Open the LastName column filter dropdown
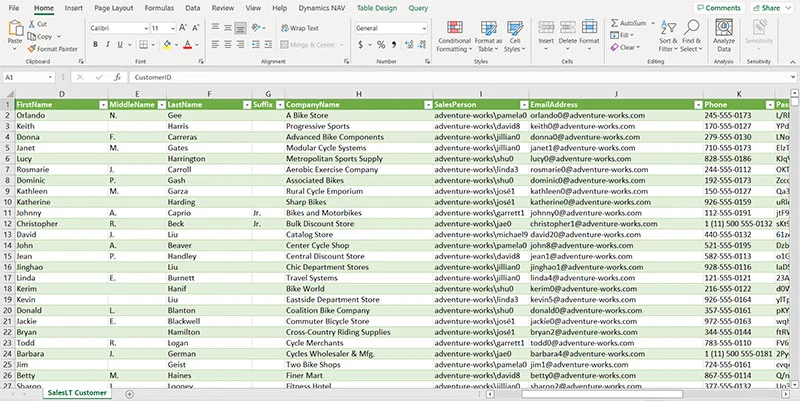The image size is (800, 401). click(x=247, y=105)
